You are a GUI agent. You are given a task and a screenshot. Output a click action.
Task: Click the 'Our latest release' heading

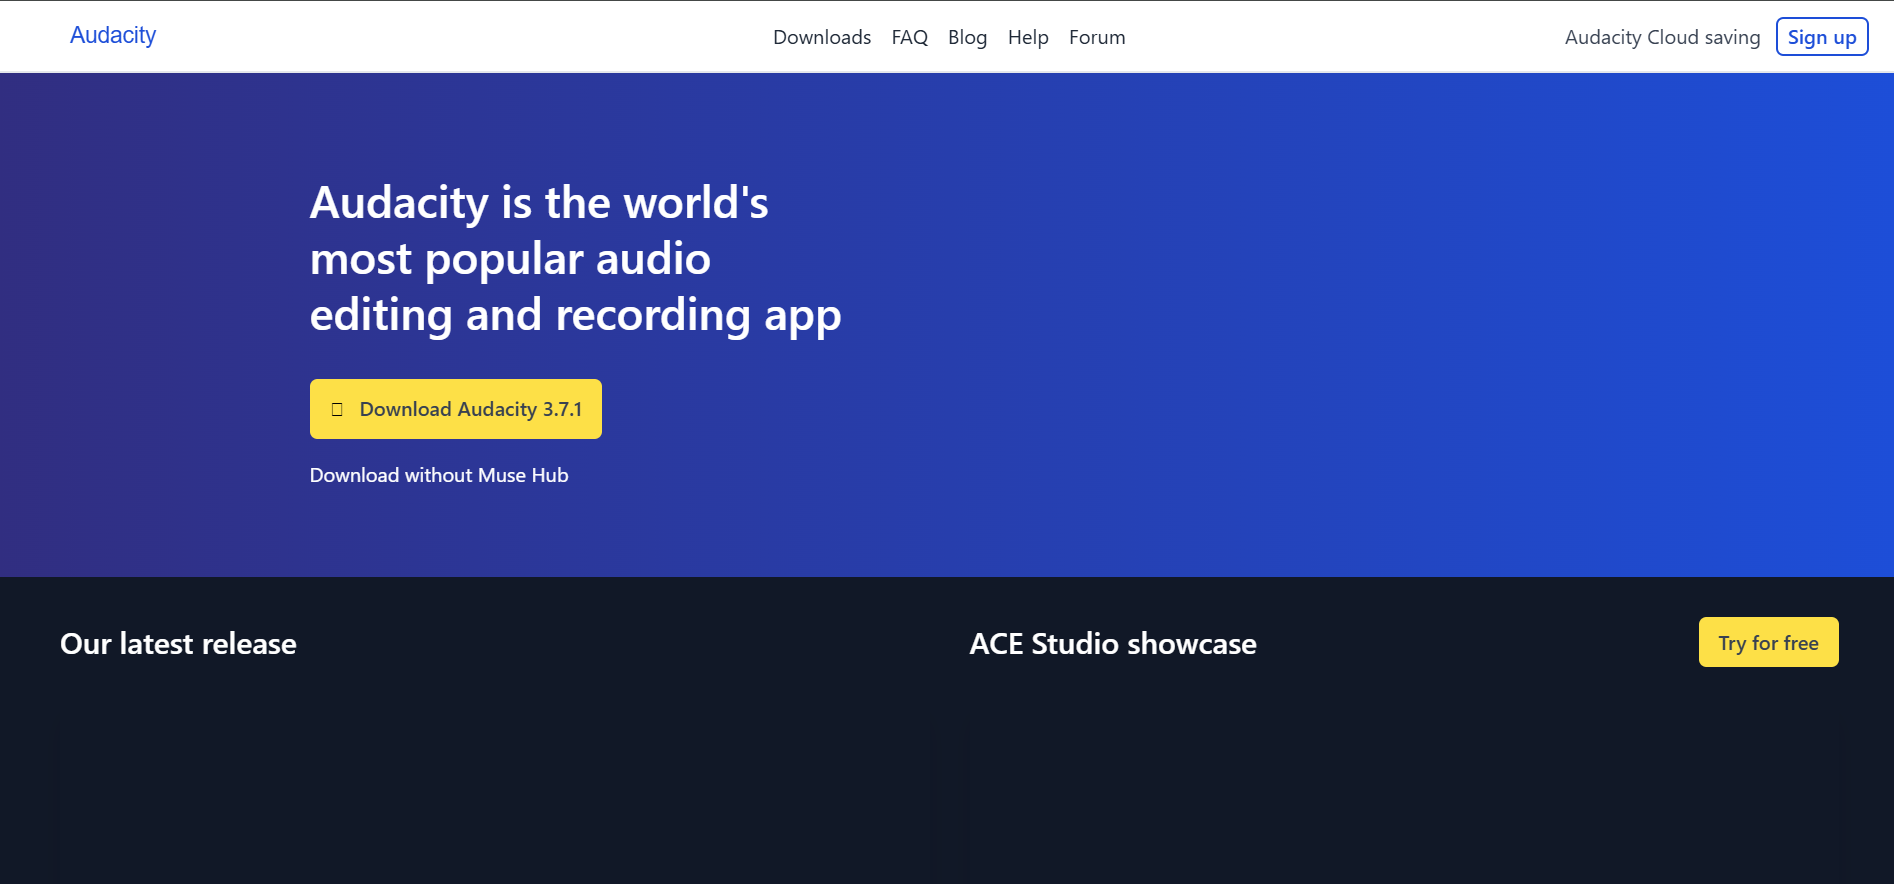click(178, 643)
